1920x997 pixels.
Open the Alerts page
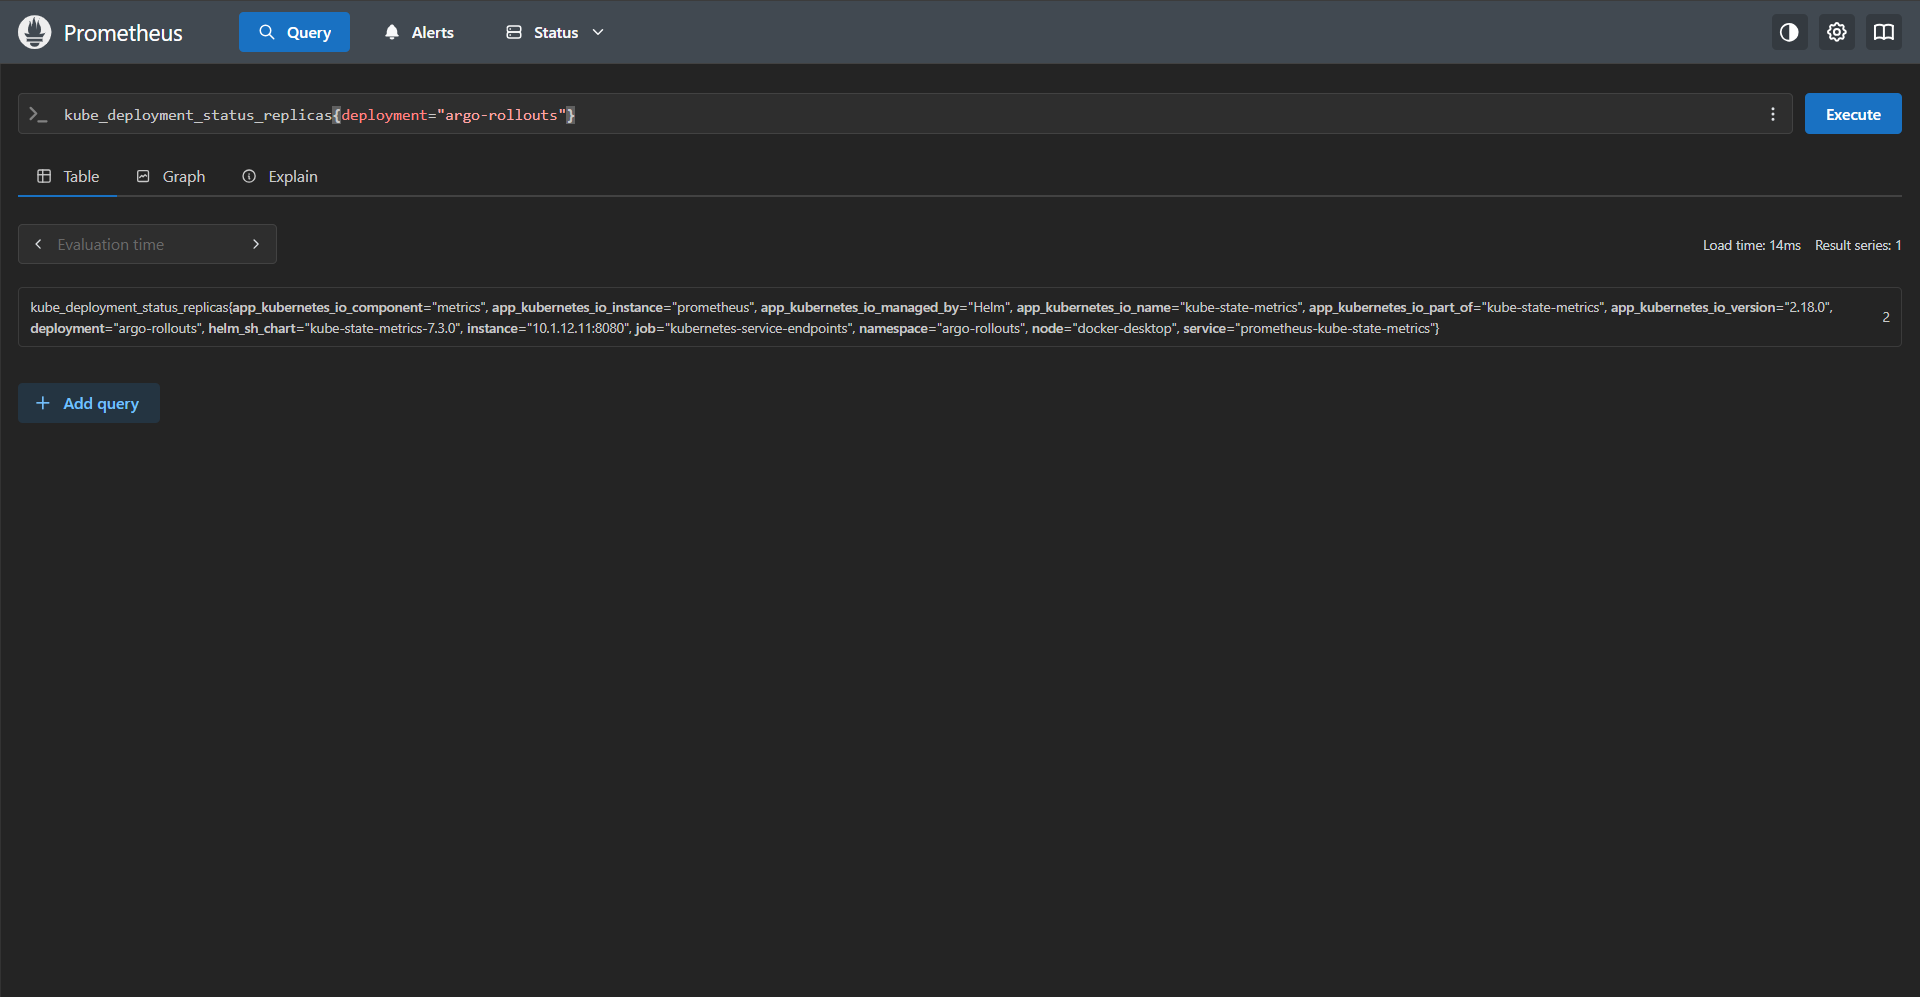pyautogui.click(x=419, y=32)
